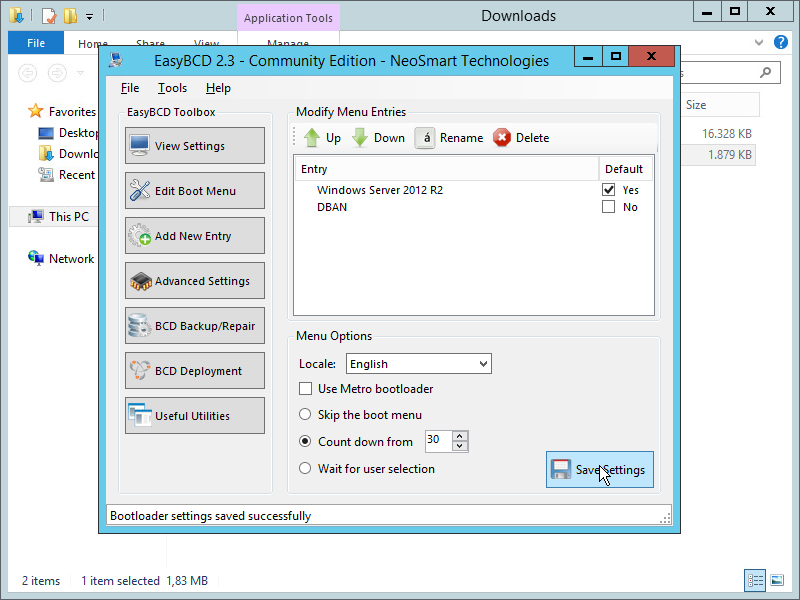Click Explorer Forward navigation arrow
The height and width of the screenshot is (600, 800).
pos(57,73)
